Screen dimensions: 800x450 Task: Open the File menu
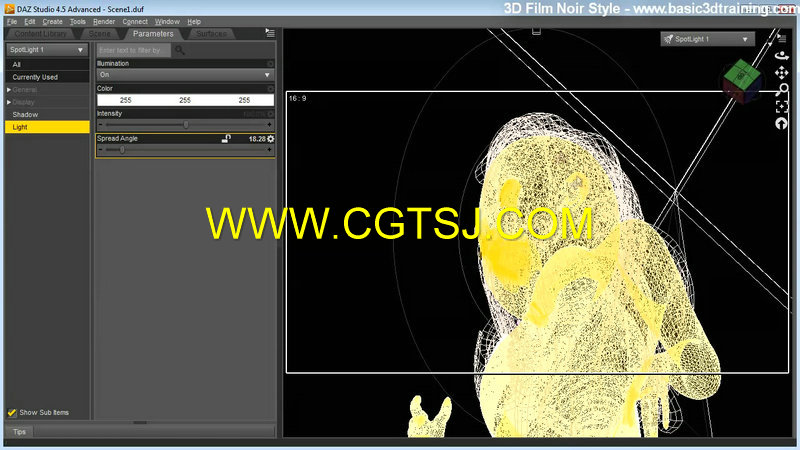(12, 22)
